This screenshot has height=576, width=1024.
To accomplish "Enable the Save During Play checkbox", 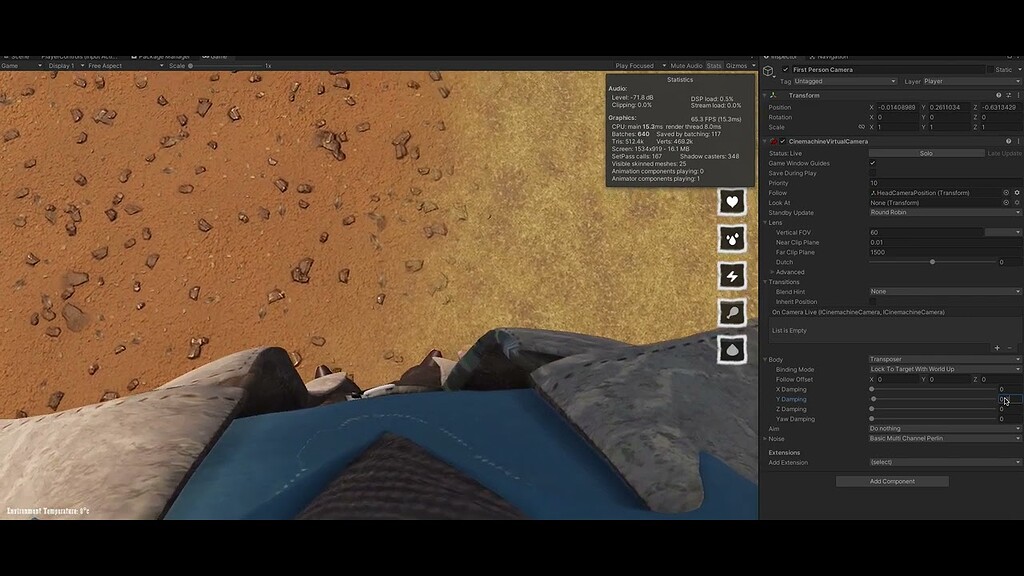I will pos(874,171).
